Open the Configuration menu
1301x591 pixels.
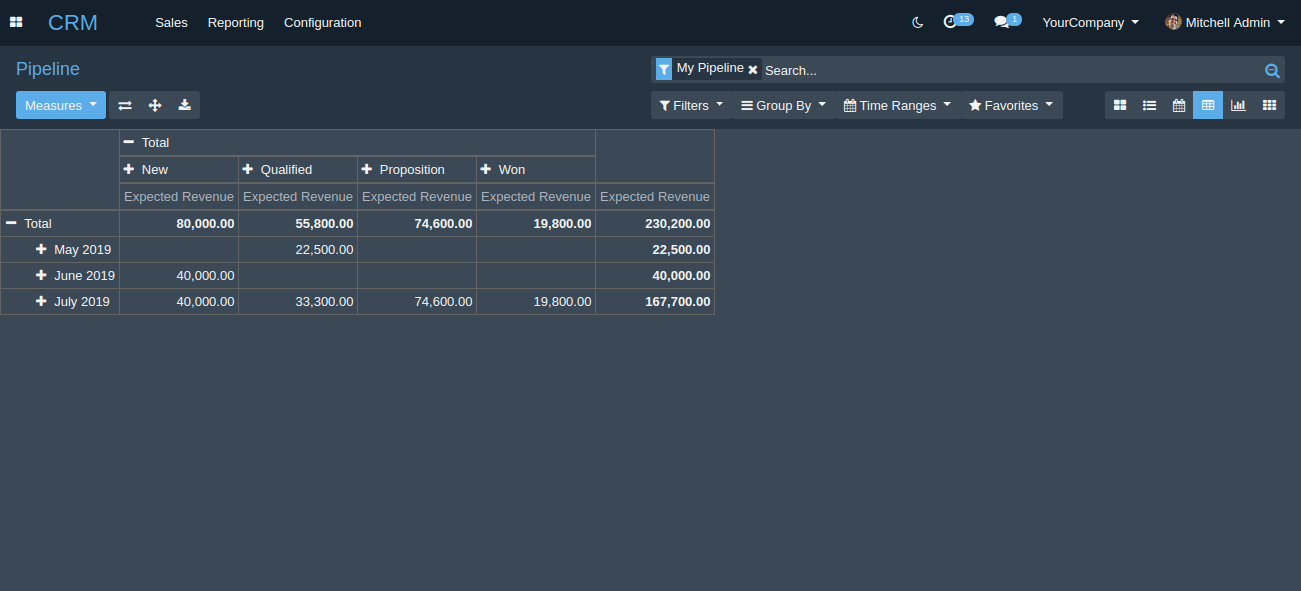[322, 22]
